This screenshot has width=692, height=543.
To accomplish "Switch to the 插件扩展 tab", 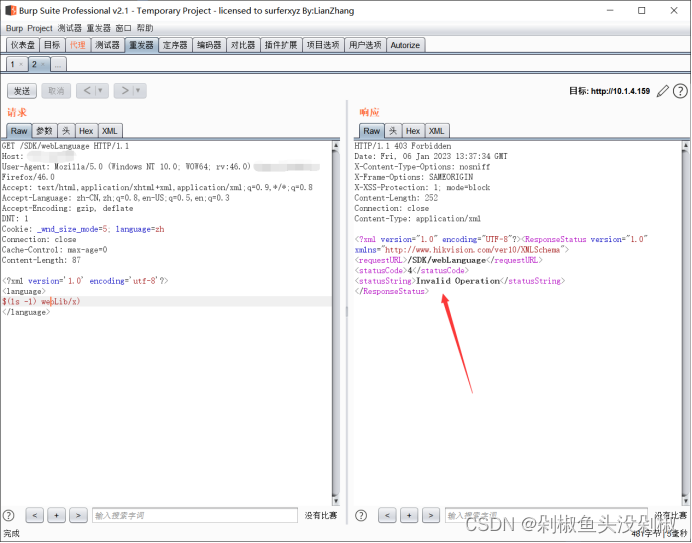I will pyautogui.click(x=281, y=45).
